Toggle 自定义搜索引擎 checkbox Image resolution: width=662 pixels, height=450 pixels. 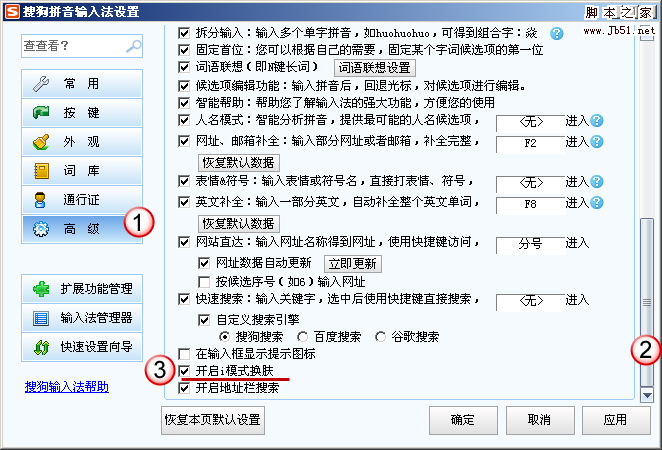tap(204, 320)
